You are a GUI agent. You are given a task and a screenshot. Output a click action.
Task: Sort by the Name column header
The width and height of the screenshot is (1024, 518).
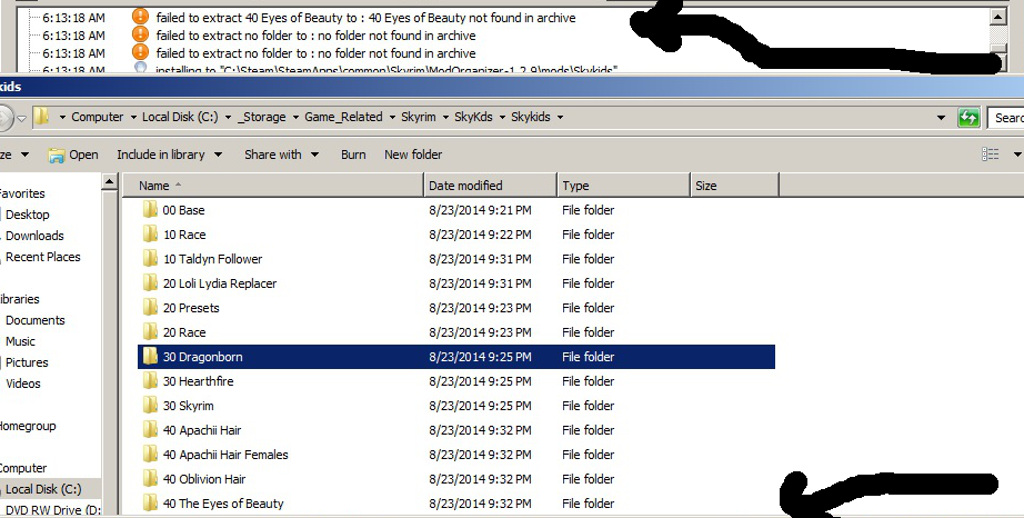[x=154, y=185]
